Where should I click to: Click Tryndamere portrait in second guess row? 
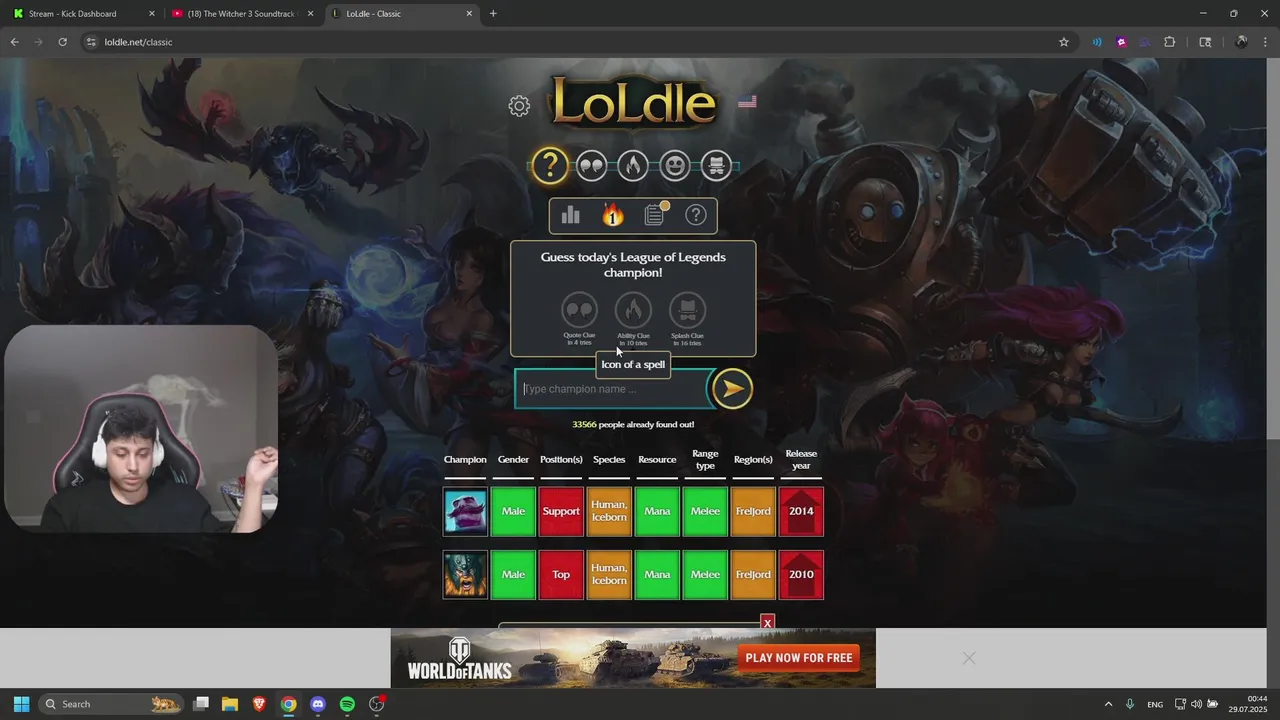(x=465, y=575)
